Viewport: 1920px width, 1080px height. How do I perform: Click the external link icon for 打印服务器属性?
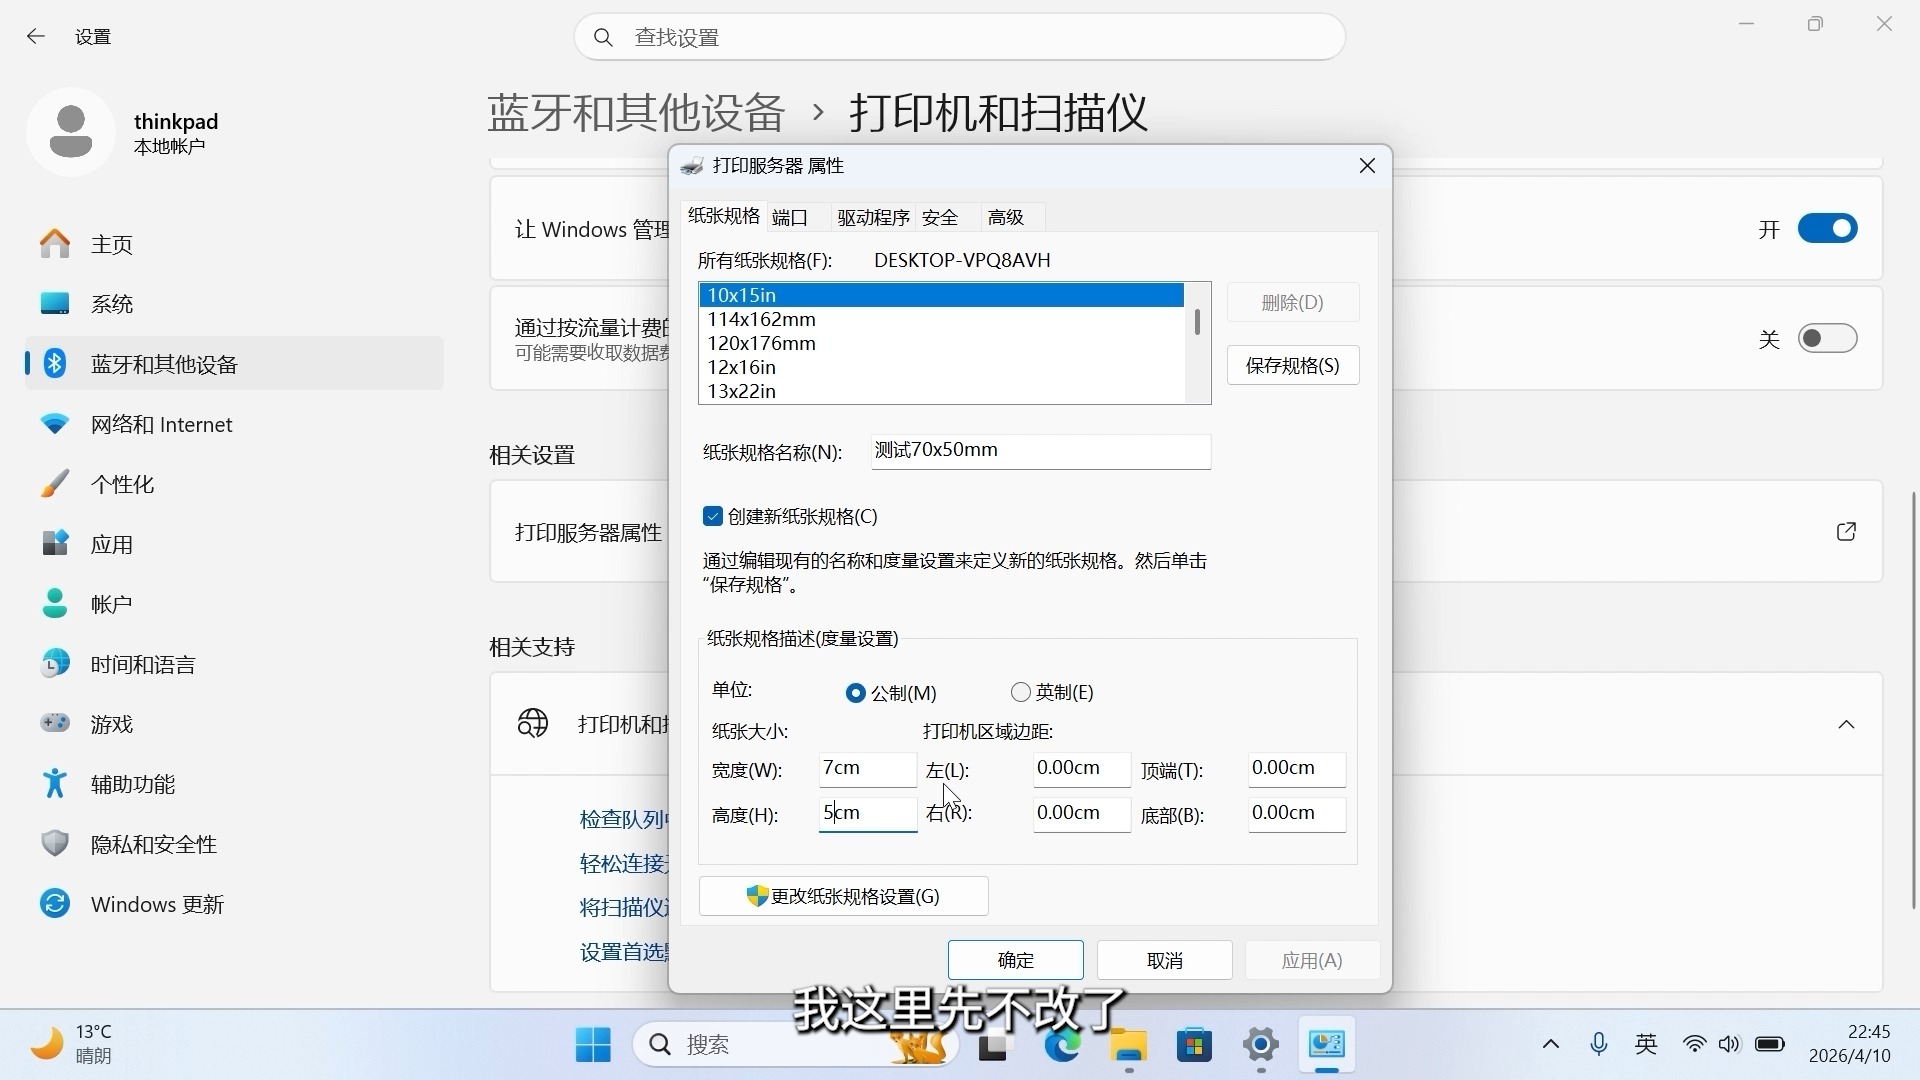click(x=1846, y=532)
